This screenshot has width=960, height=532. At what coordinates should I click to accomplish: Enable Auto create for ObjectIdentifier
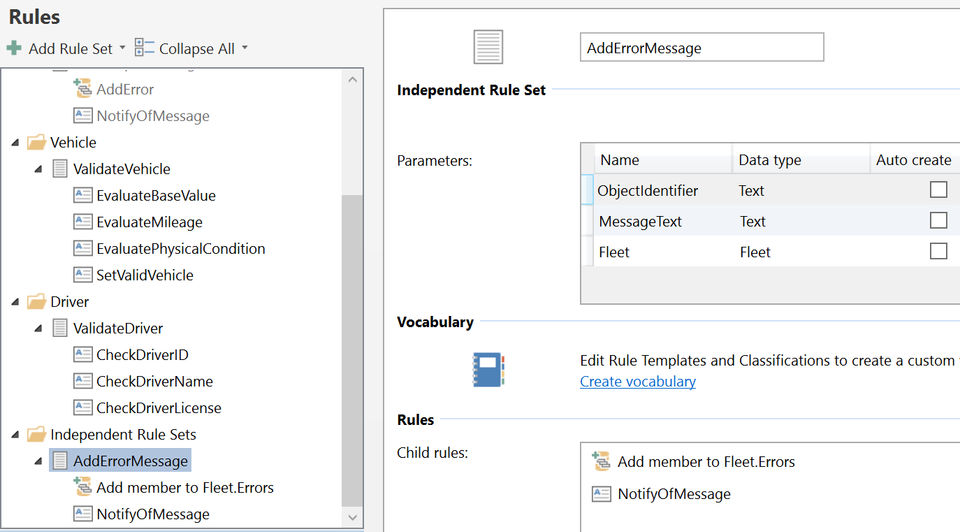938,190
